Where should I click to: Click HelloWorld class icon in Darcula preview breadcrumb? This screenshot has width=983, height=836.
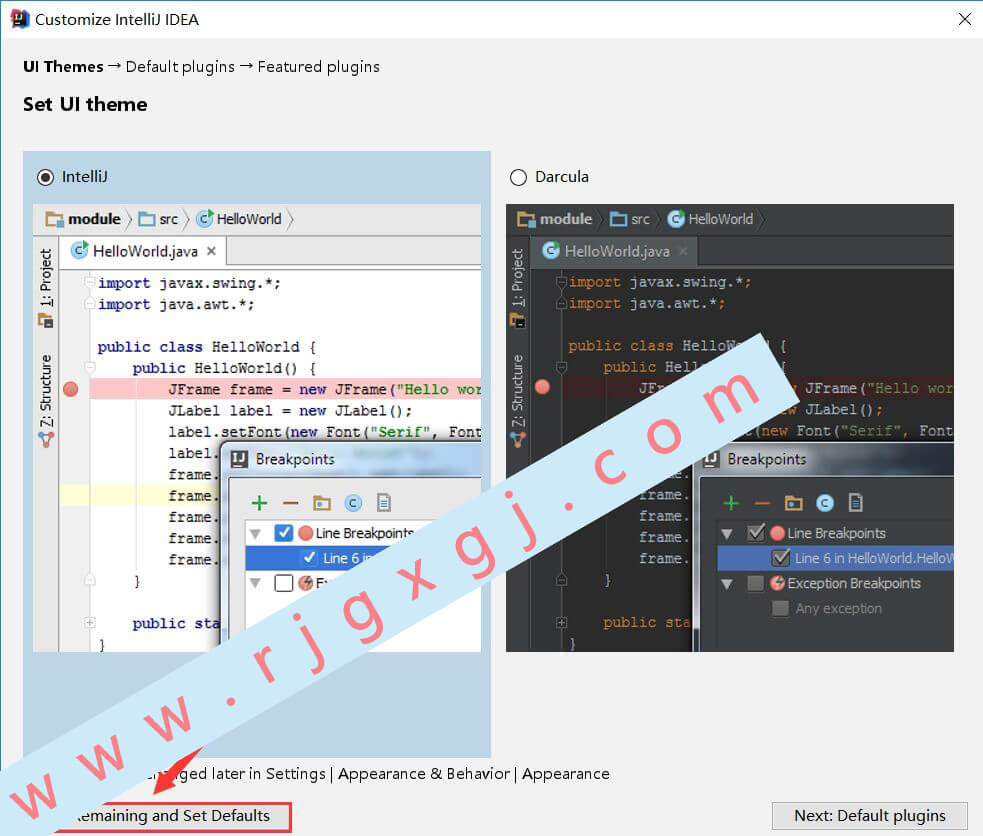(x=676, y=219)
